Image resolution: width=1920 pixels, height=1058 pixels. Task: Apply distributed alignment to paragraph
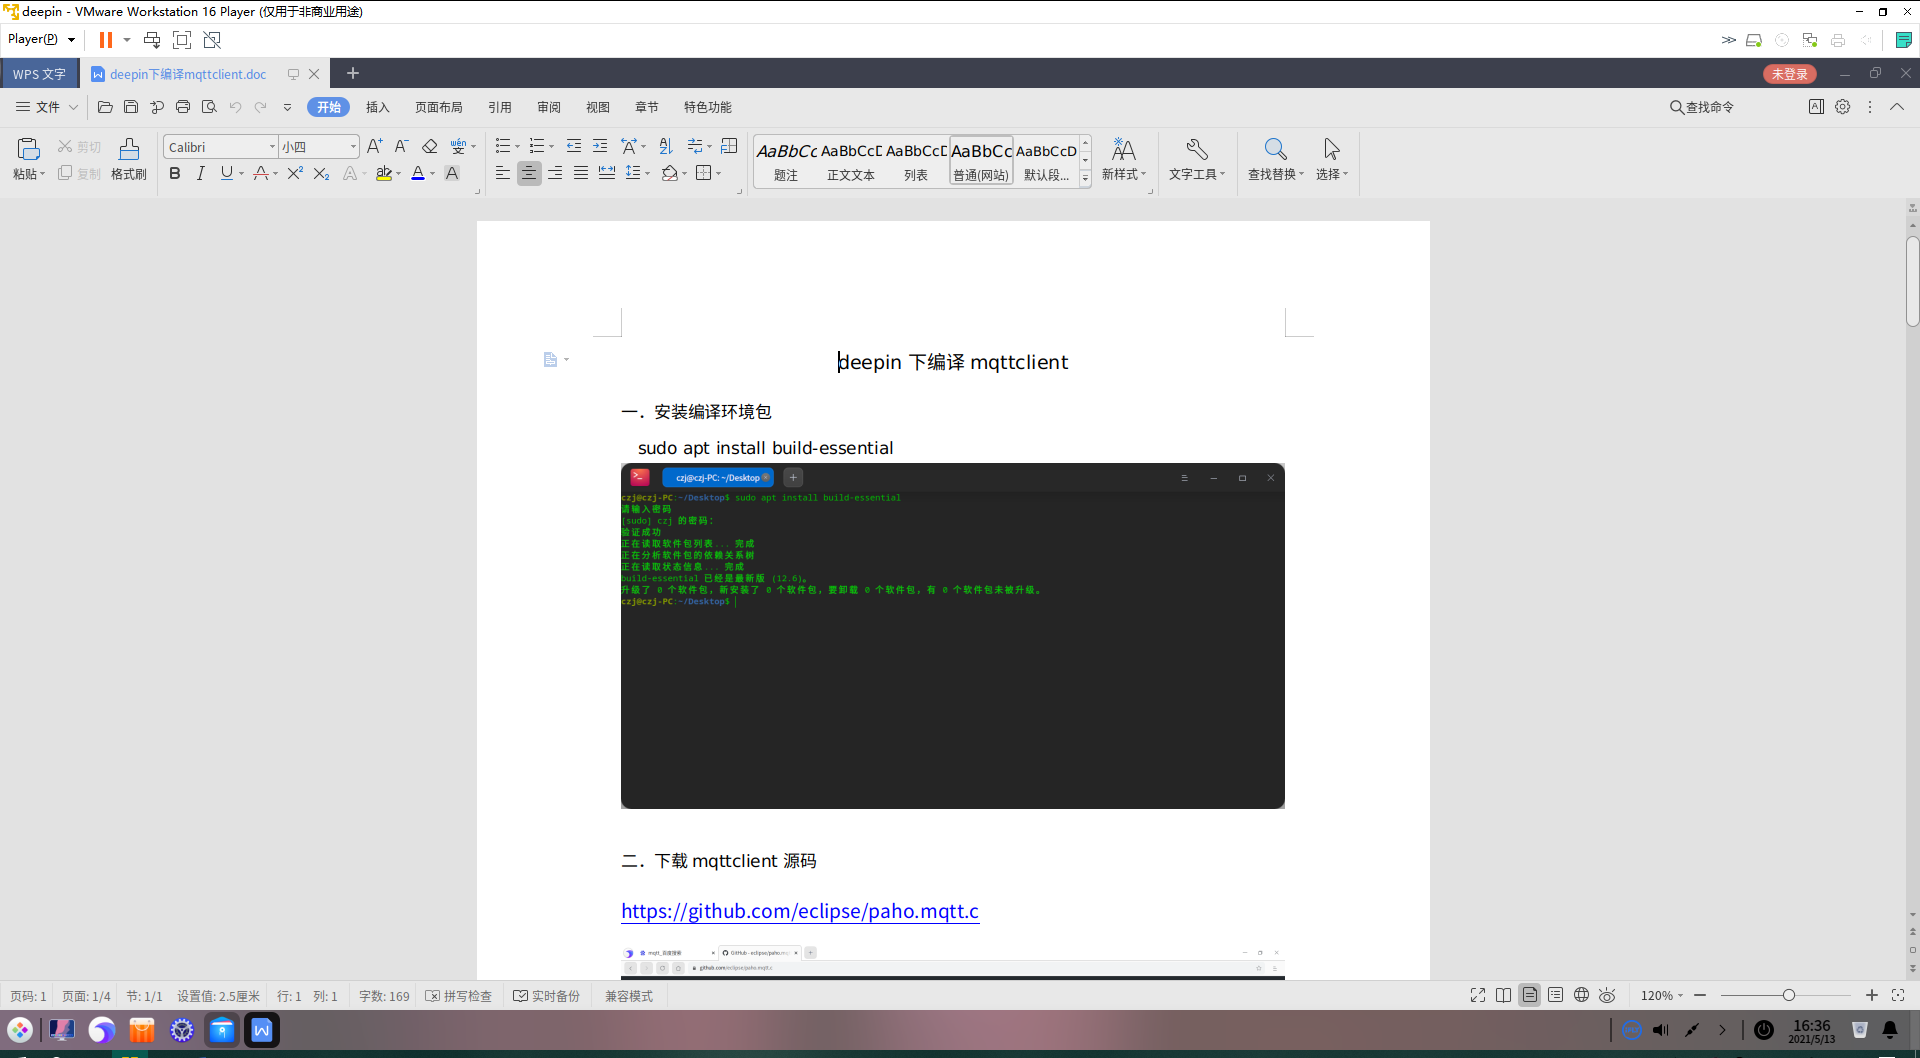[x=607, y=173]
